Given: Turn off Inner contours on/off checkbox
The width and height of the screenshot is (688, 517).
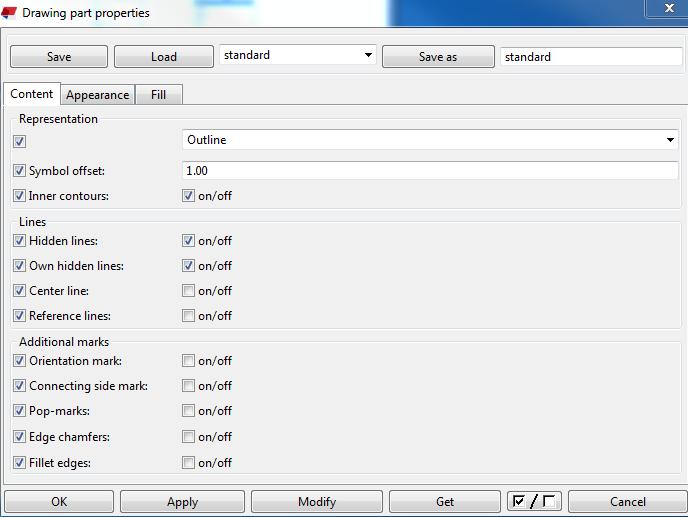Looking at the screenshot, I should pyautogui.click(x=188, y=196).
